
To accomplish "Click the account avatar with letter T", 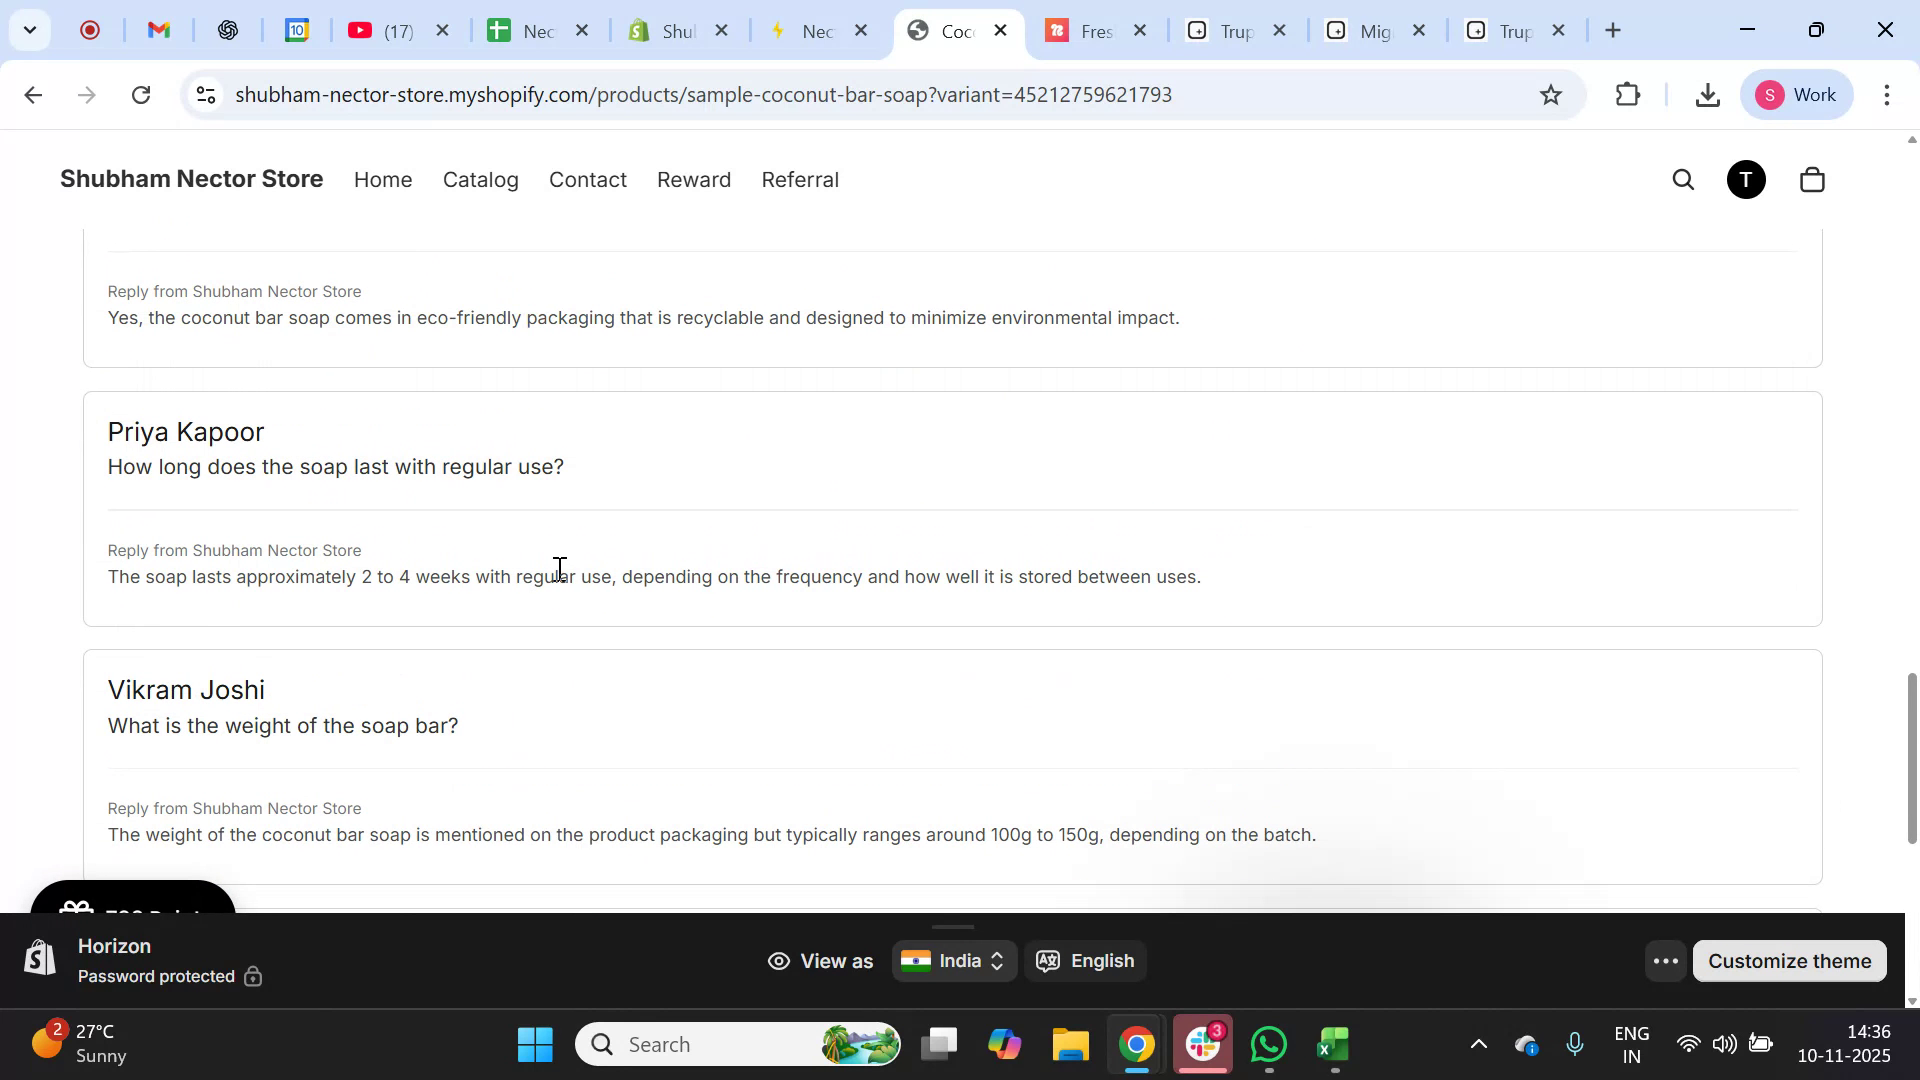I will 1746,180.
